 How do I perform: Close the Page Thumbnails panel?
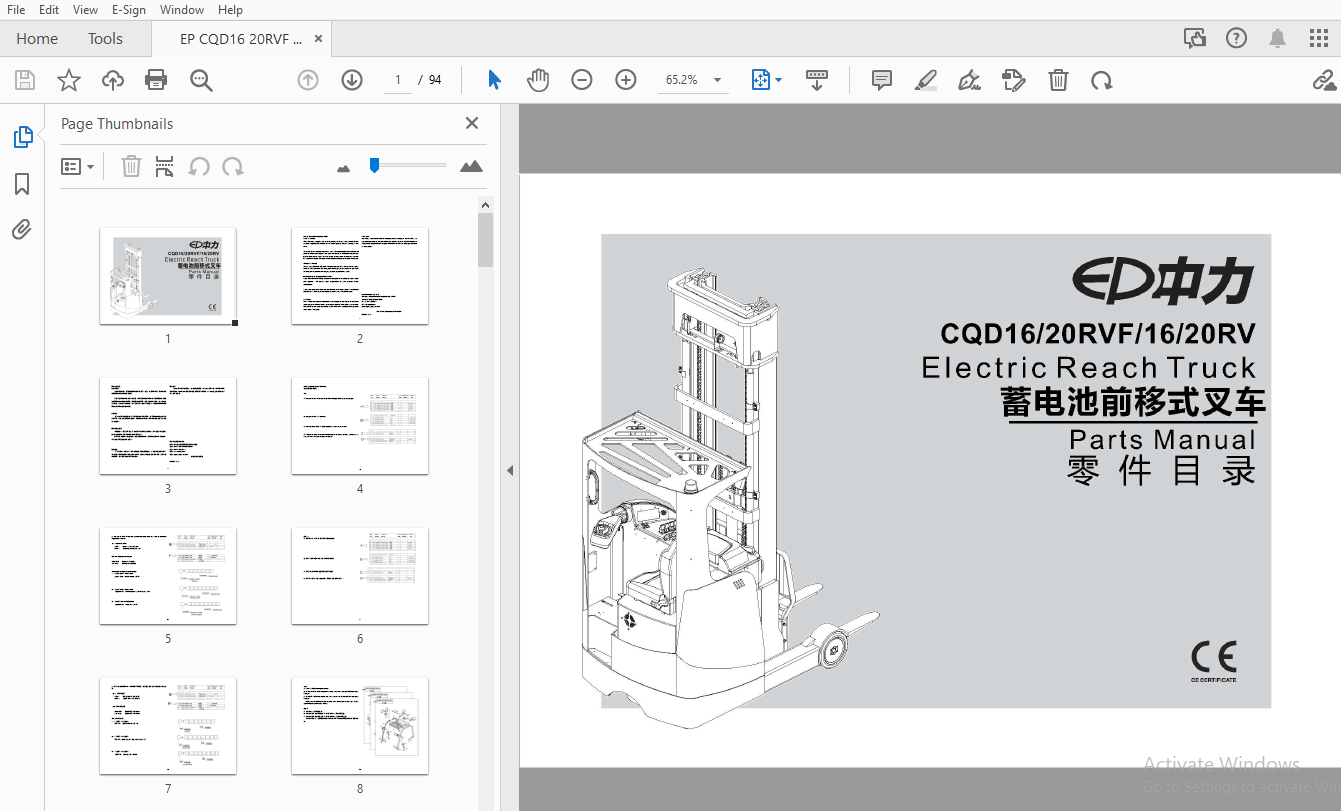pos(472,124)
